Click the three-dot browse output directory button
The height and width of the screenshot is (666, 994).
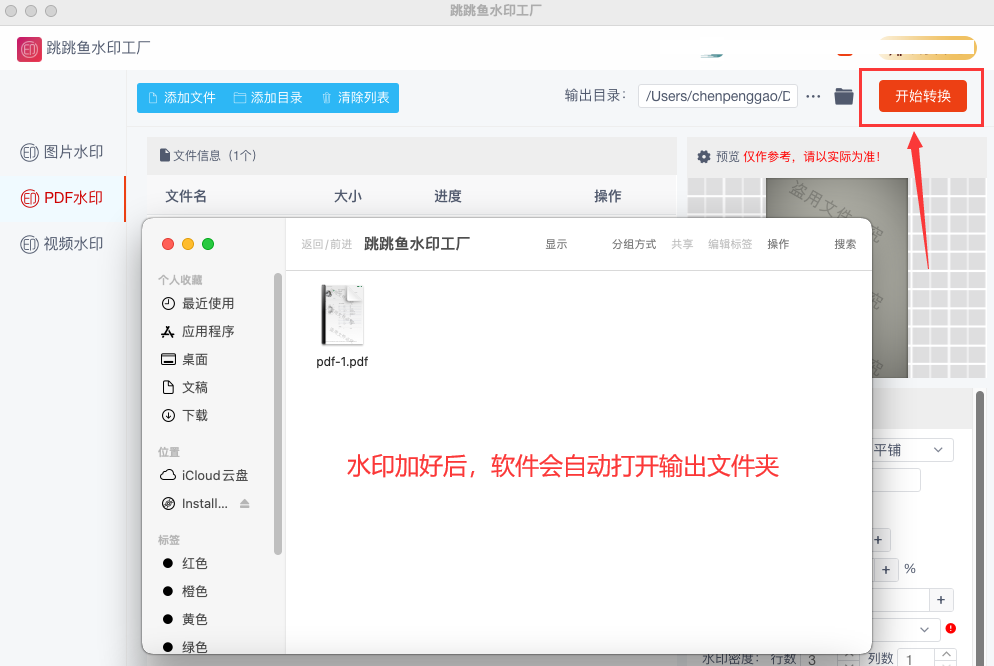(813, 96)
